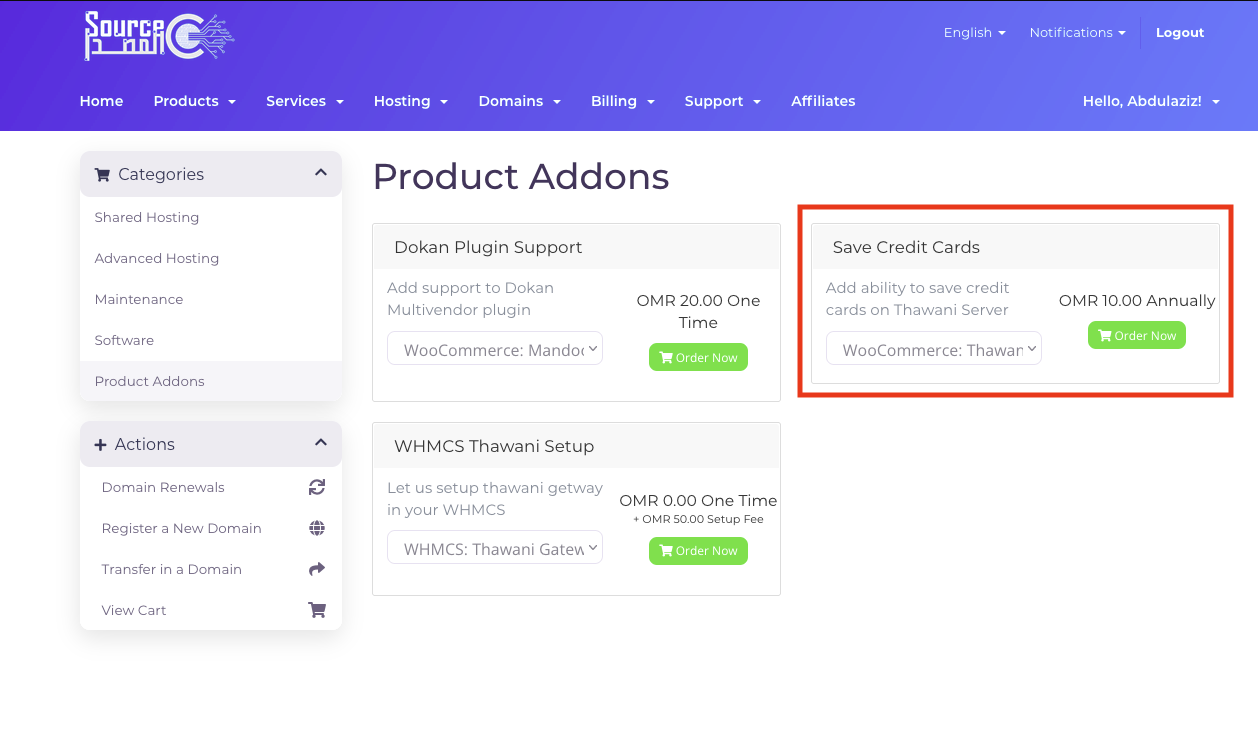Click the 'Add ability to save credit cards' description
The image size is (1258, 737).
(x=917, y=299)
